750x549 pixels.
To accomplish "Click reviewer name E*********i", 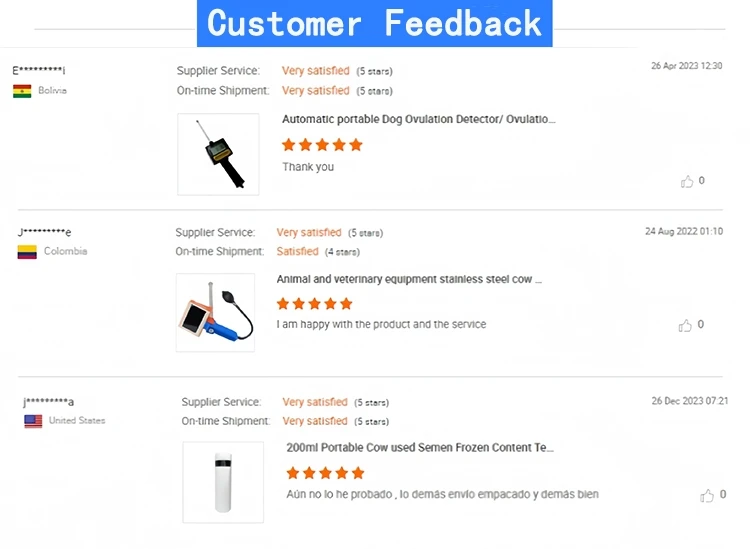I will (39, 71).
